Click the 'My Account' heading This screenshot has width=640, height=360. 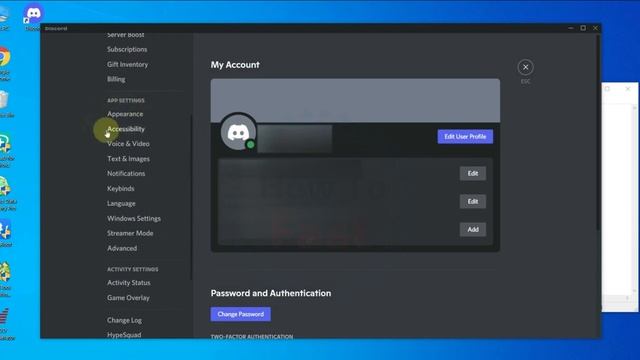pyautogui.click(x=235, y=65)
